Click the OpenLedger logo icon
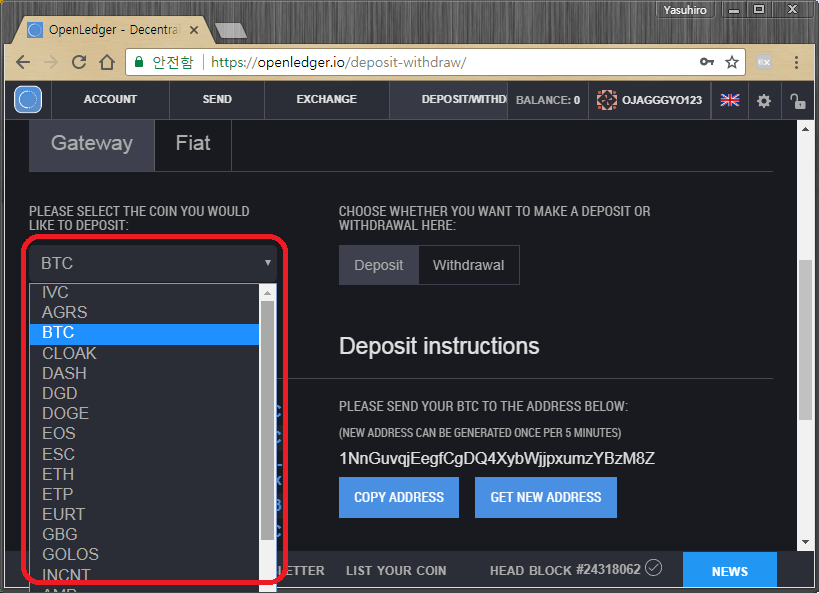 (28, 99)
